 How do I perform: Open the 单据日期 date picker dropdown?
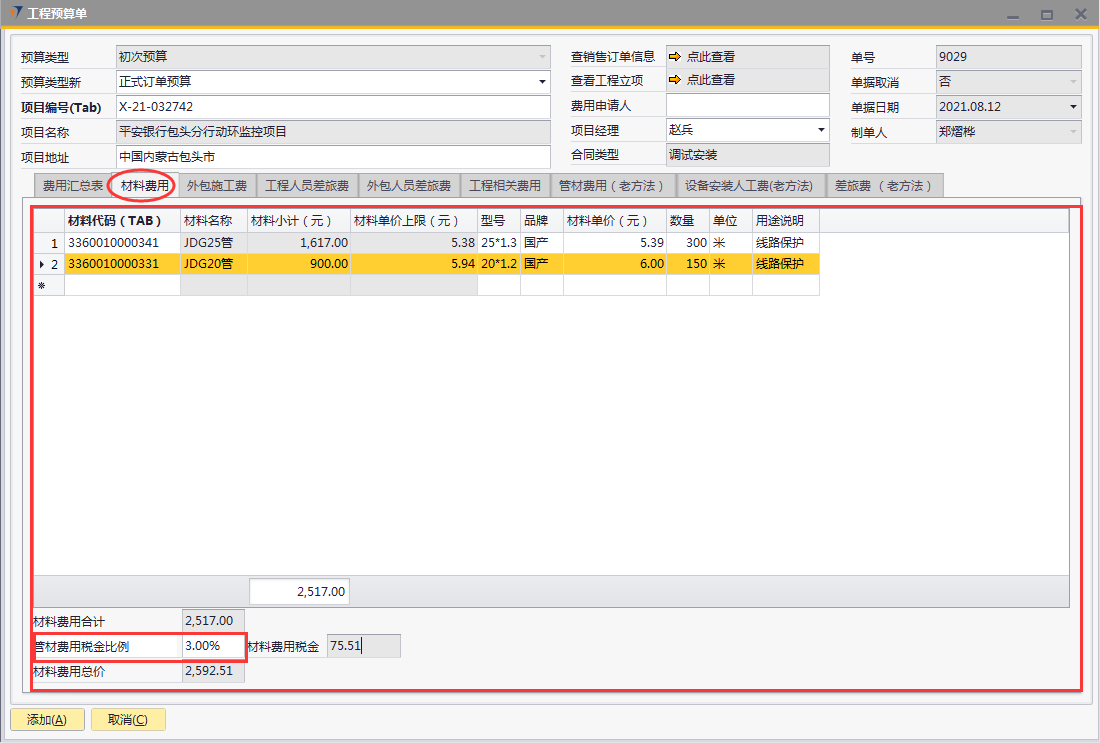(1073, 106)
